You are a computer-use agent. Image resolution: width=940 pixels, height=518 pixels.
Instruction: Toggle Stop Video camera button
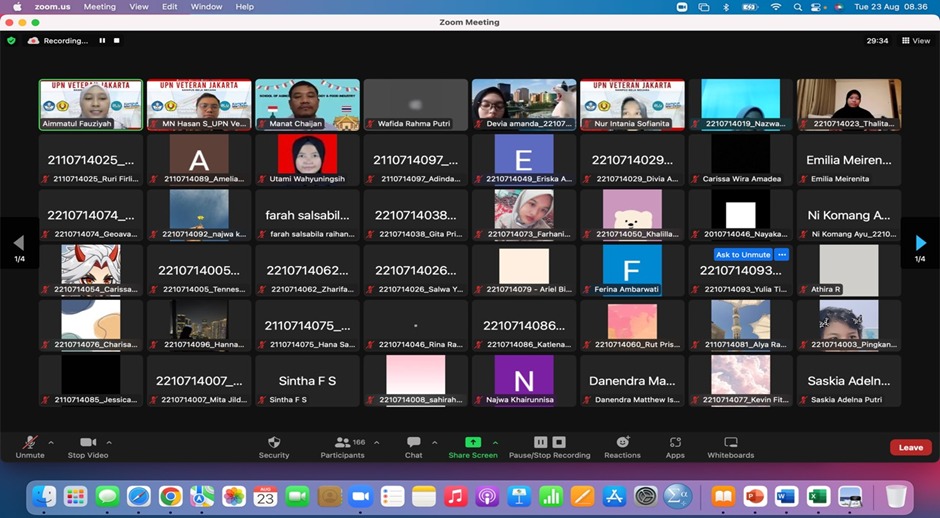point(88,443)
